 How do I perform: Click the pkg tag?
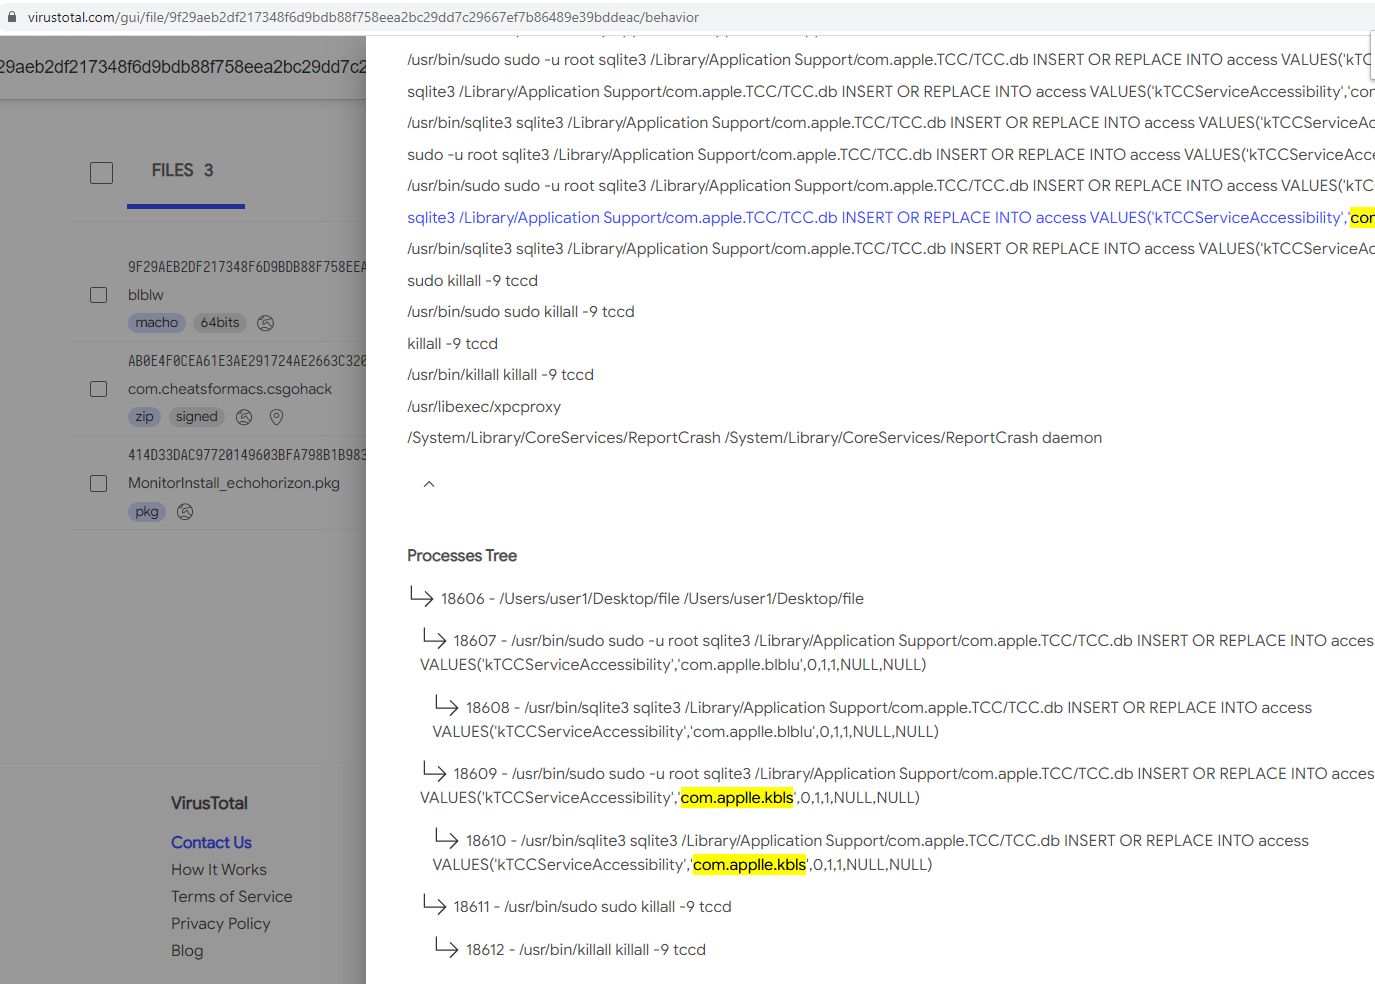[x=147, y=512]
